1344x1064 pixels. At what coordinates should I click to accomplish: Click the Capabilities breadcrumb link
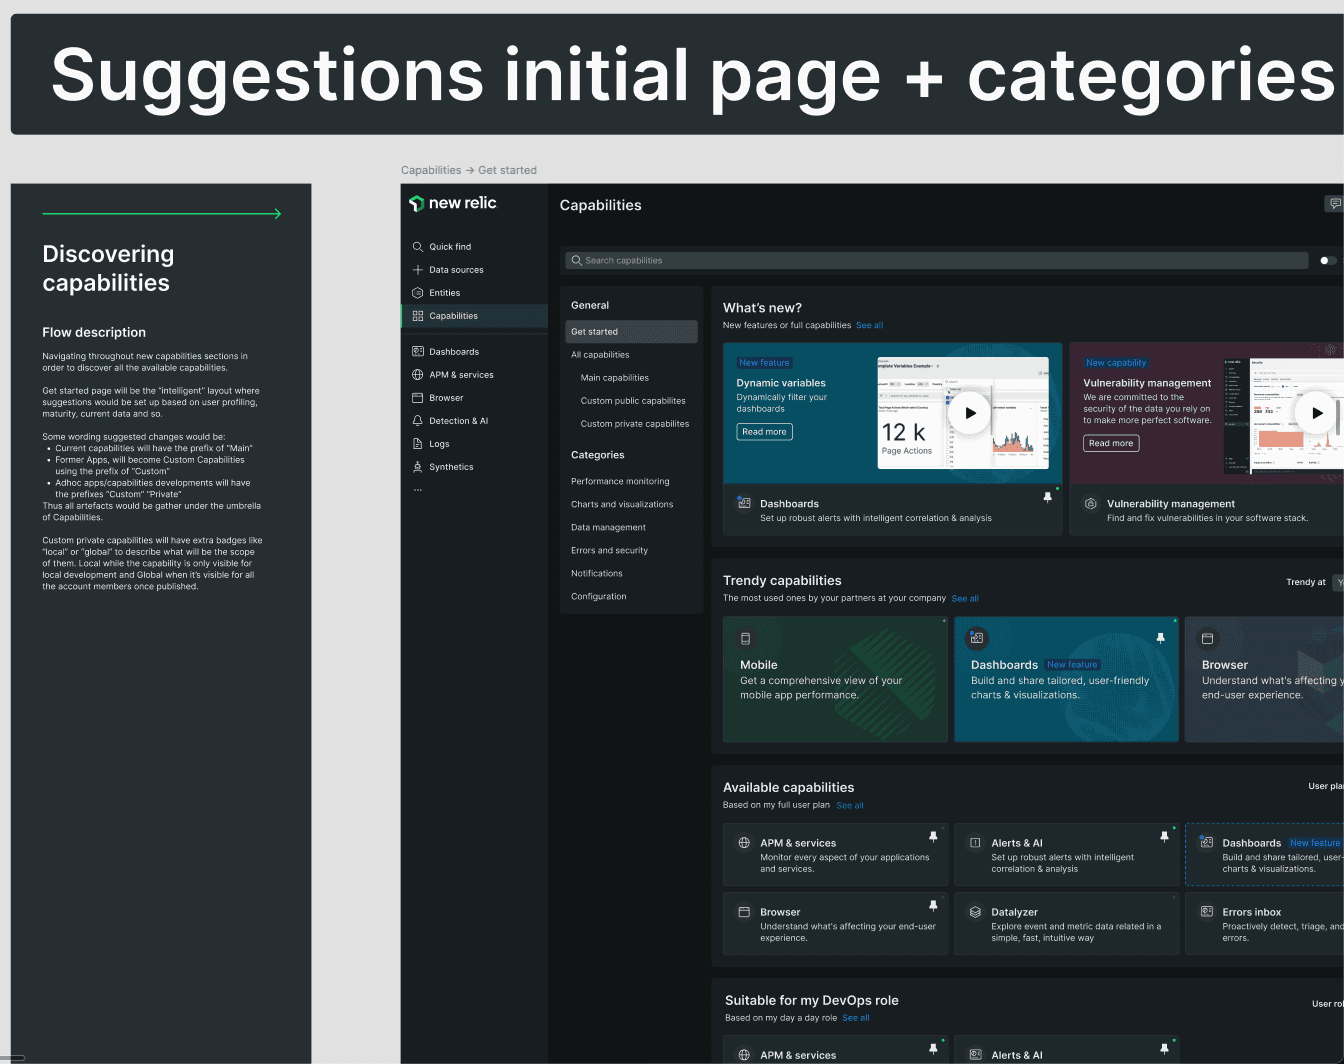pyautogui.click(x=431, y=171)
